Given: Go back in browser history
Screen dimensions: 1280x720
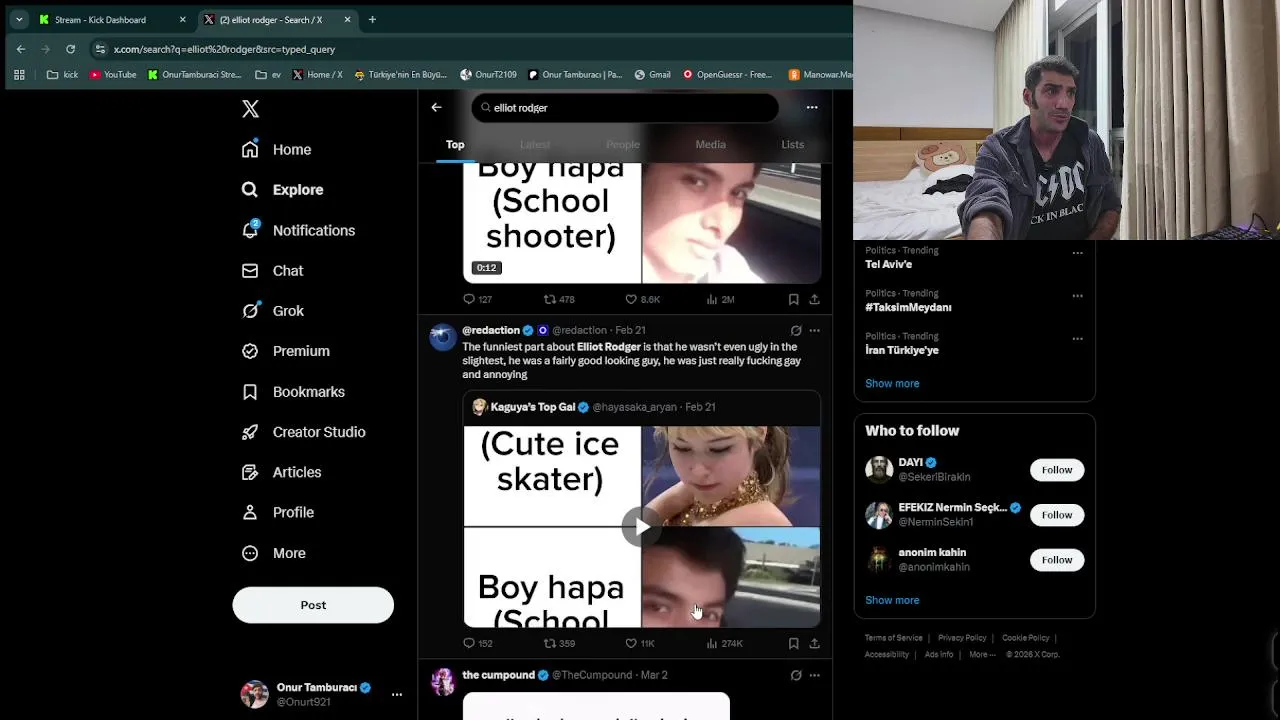Looking at the screenshot, I should [21, 49].
